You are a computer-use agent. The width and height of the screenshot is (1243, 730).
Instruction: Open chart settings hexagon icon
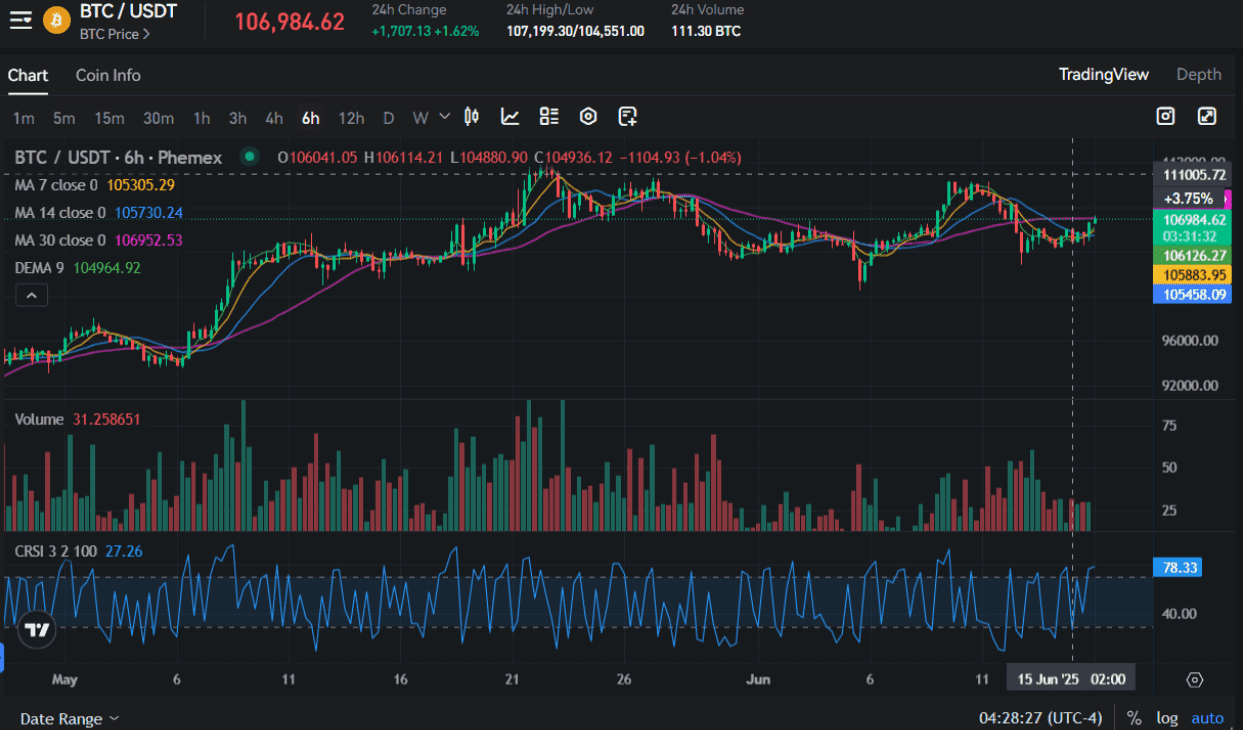tap(588, 117)
